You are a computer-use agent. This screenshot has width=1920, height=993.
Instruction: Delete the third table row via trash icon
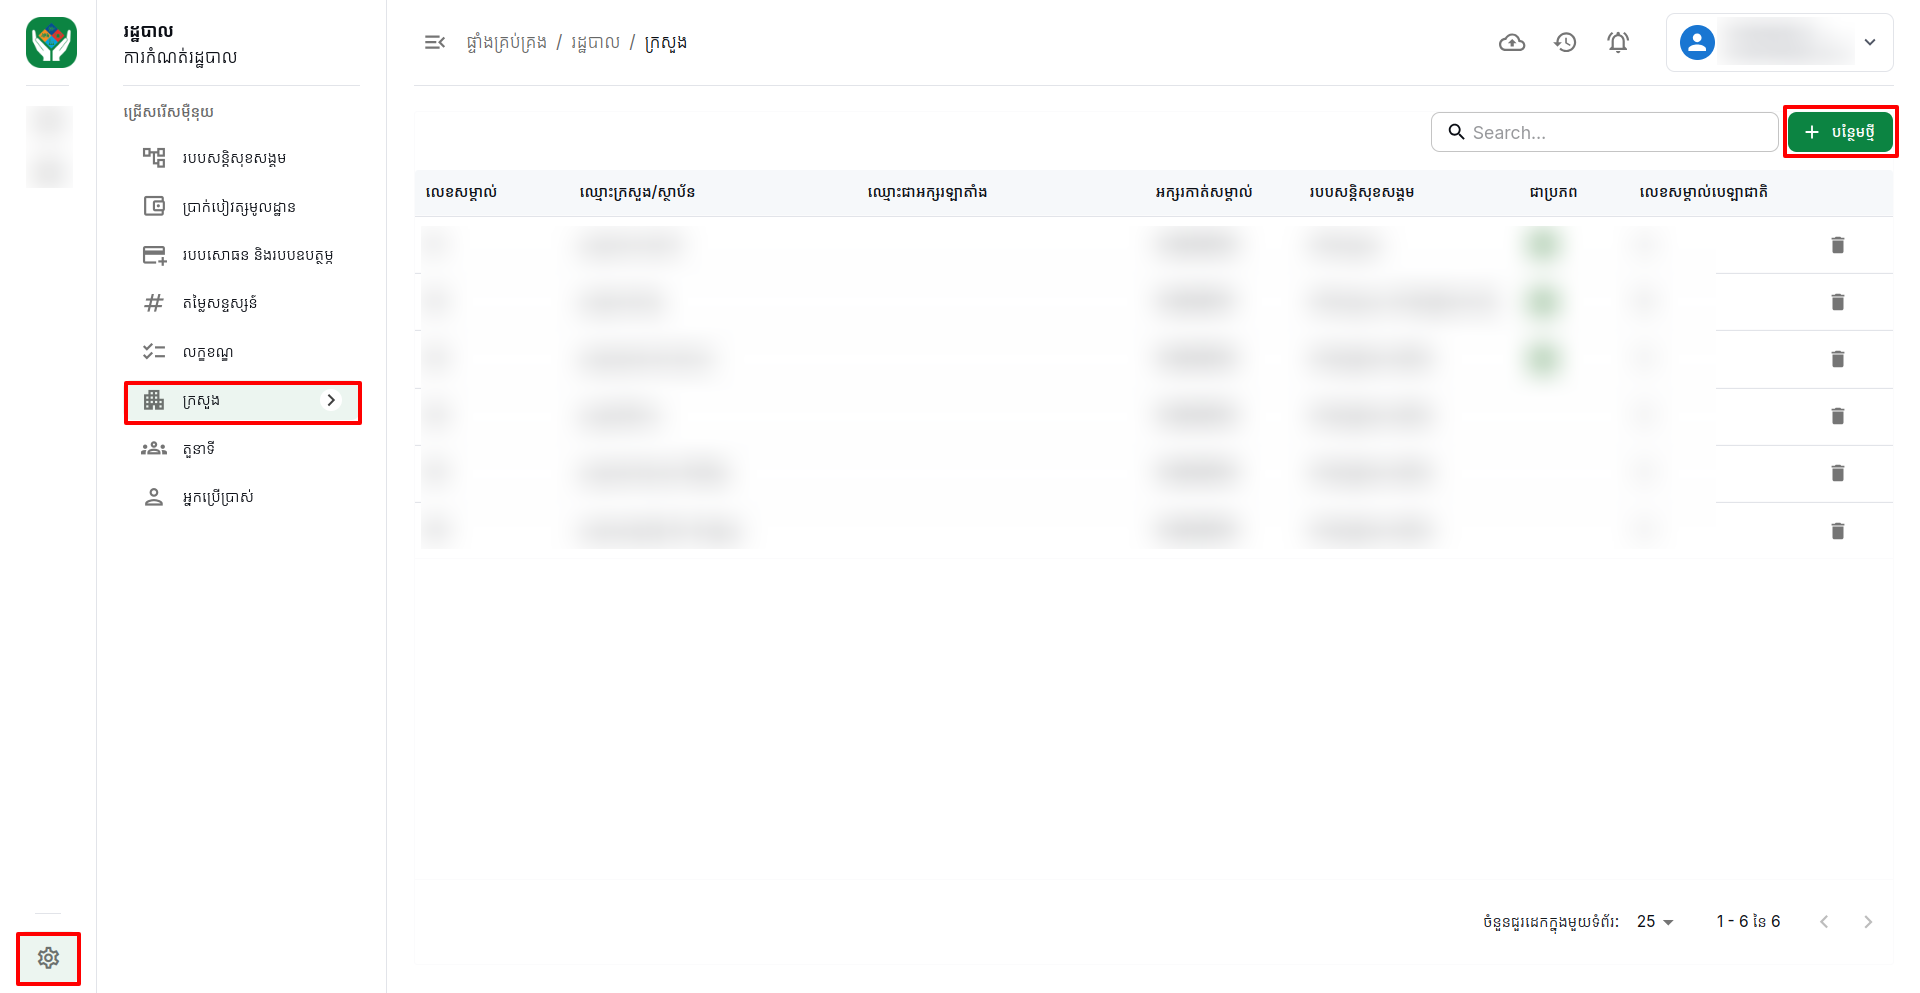(1837, 359)
